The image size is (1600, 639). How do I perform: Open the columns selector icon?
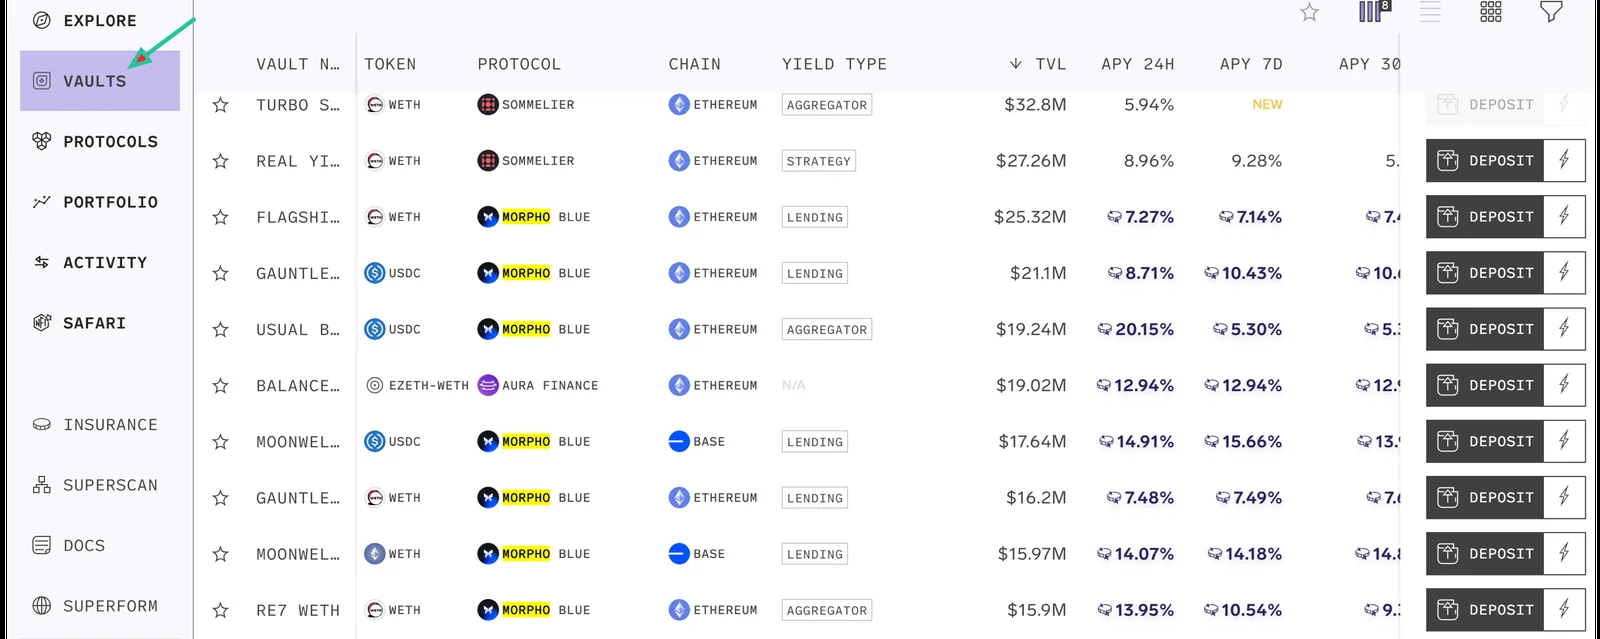pos(1374,12)
